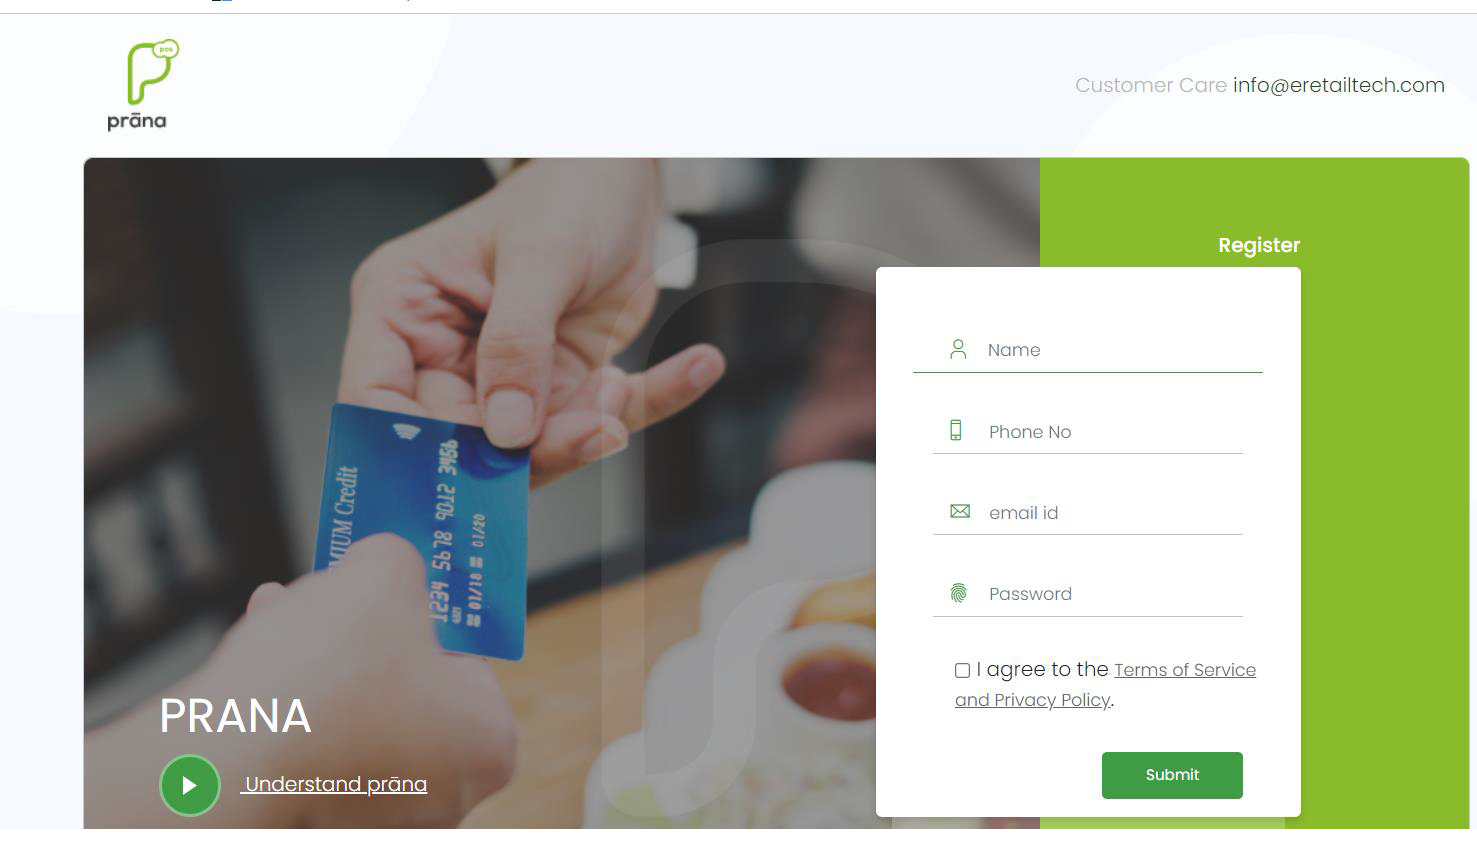Focus the Name input field

pyautogui.click(x=1087, y=350)
